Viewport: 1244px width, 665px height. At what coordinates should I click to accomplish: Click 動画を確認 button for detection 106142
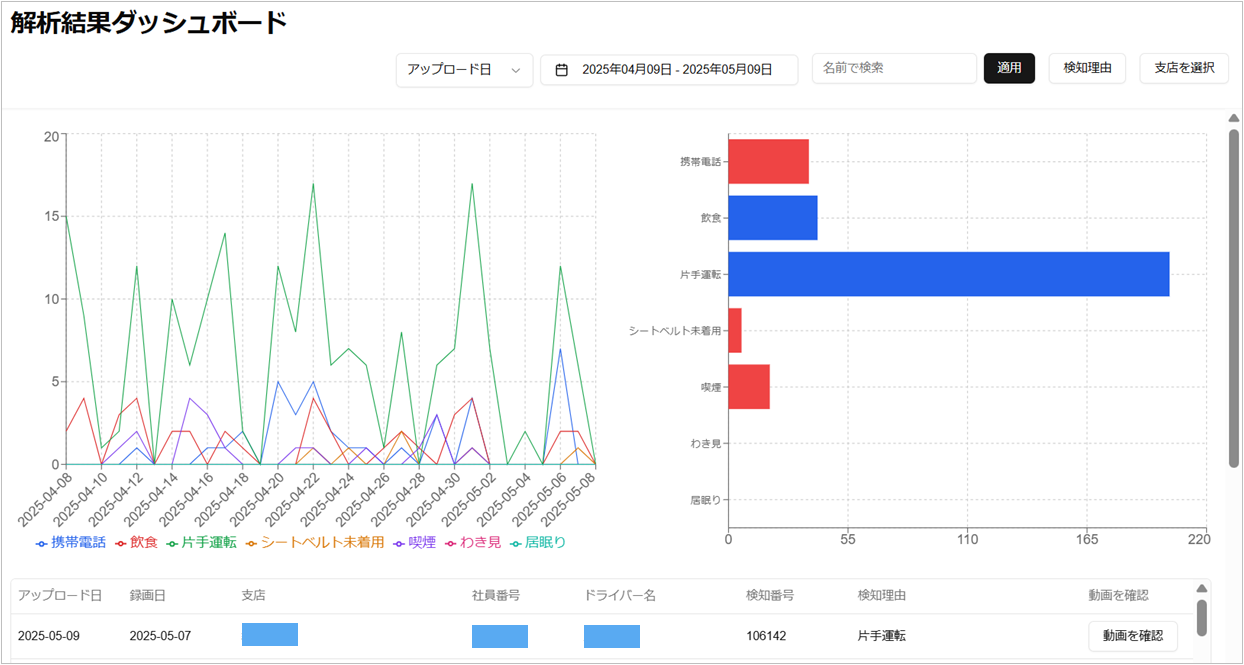click(1132, 636)
